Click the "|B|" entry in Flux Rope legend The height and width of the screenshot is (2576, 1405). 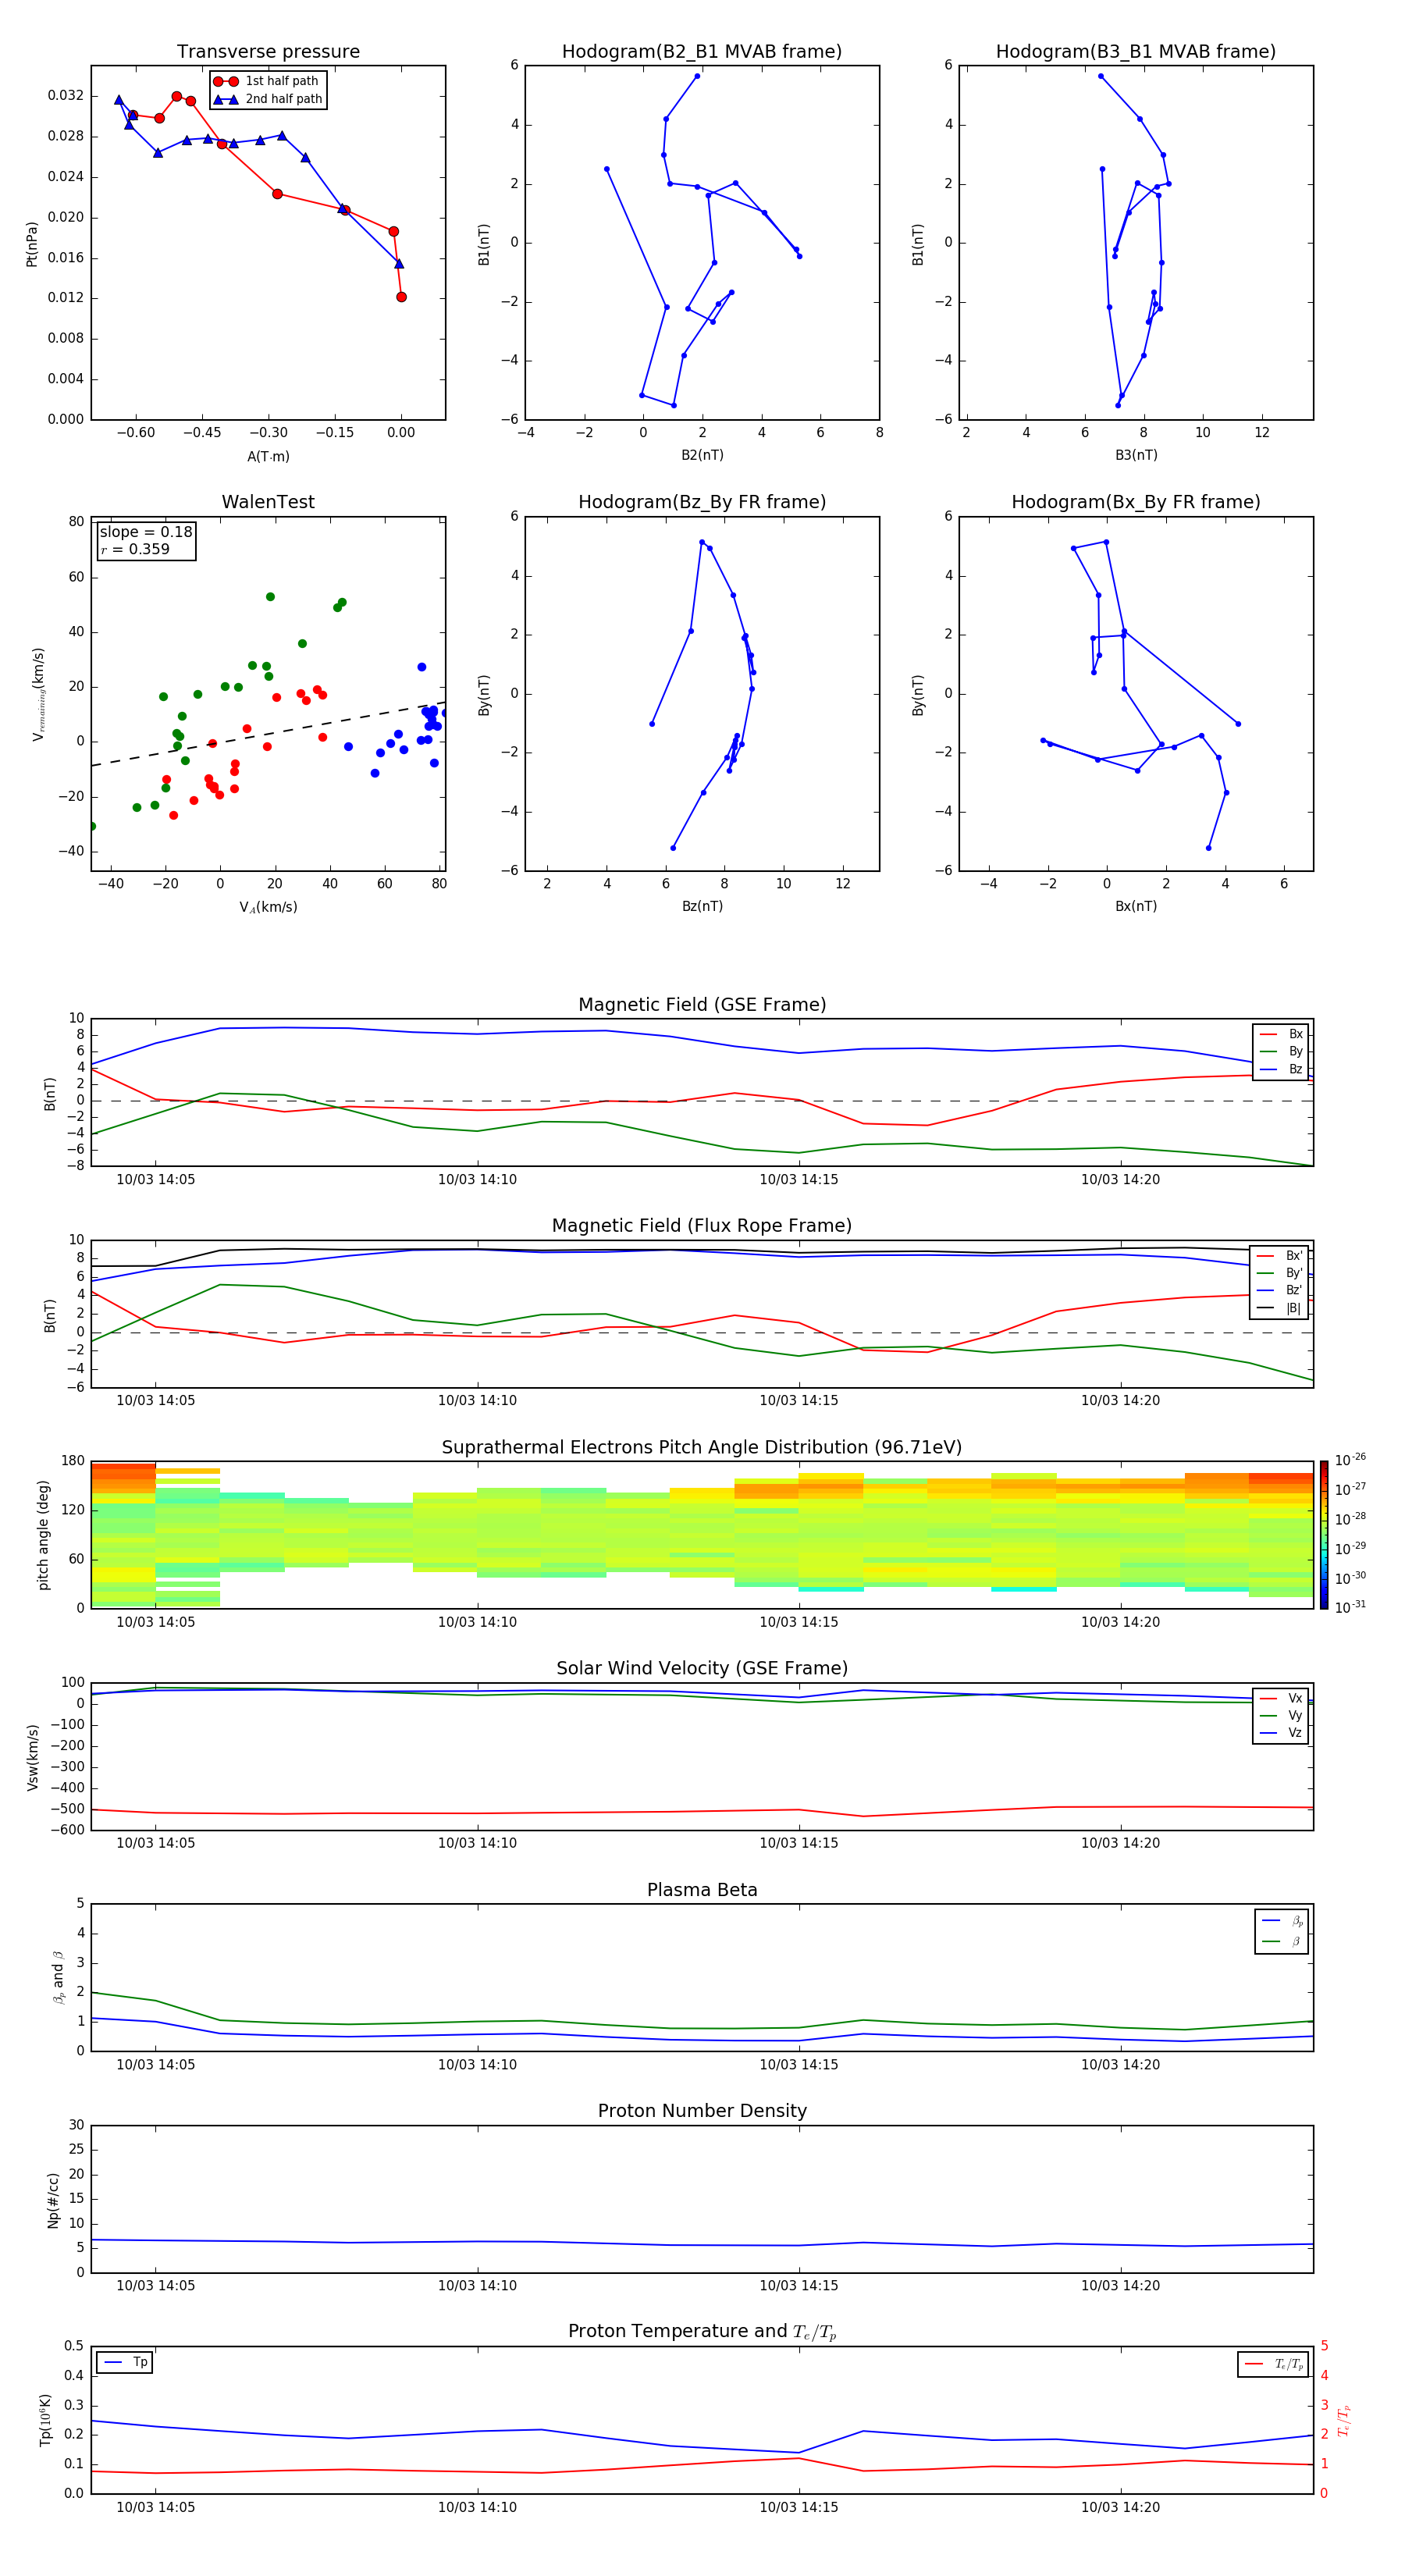1279,1308
